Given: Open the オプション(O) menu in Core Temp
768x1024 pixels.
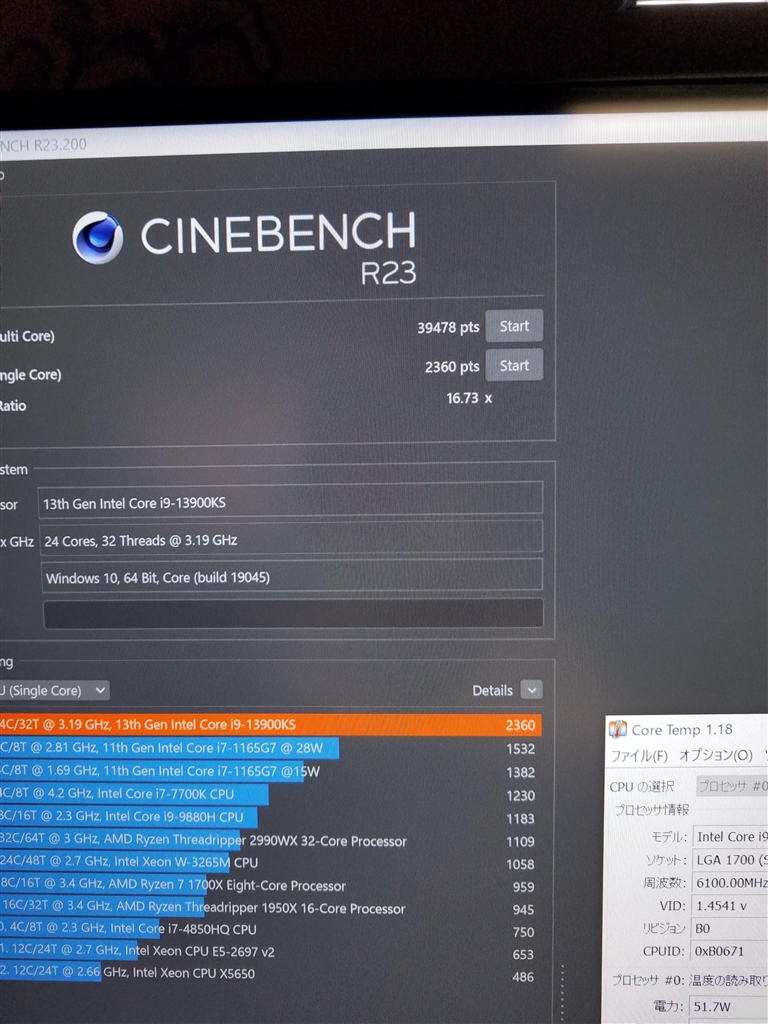Looking at the screenshot, I should [x=716, y=755].
